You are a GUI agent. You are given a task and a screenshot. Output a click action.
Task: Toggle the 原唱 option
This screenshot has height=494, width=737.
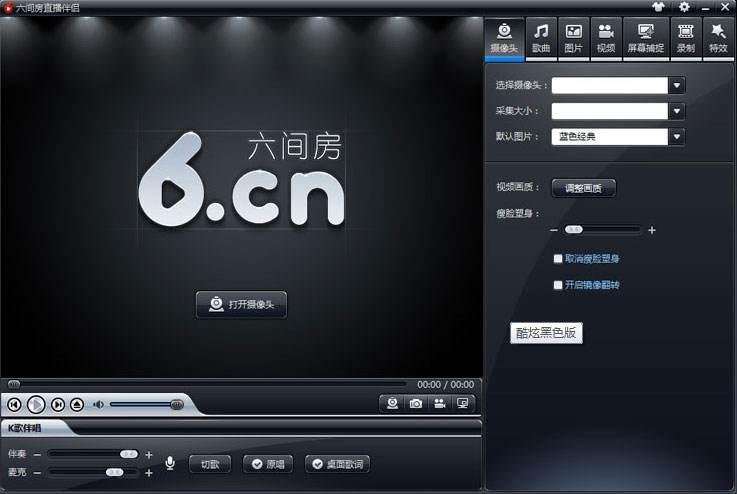[x=268, y=464]
